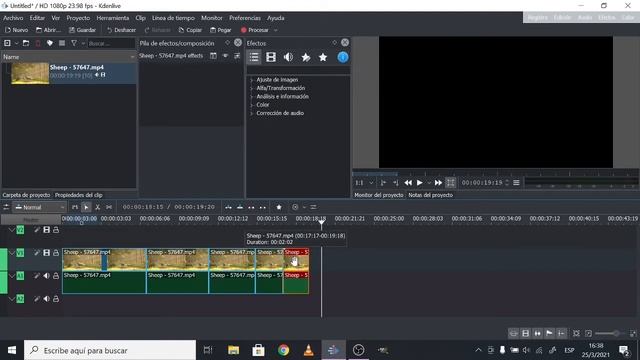This screenshot has width=640, height=360.
Task: Lock the V1 video track
Action: tap(56, 253)
